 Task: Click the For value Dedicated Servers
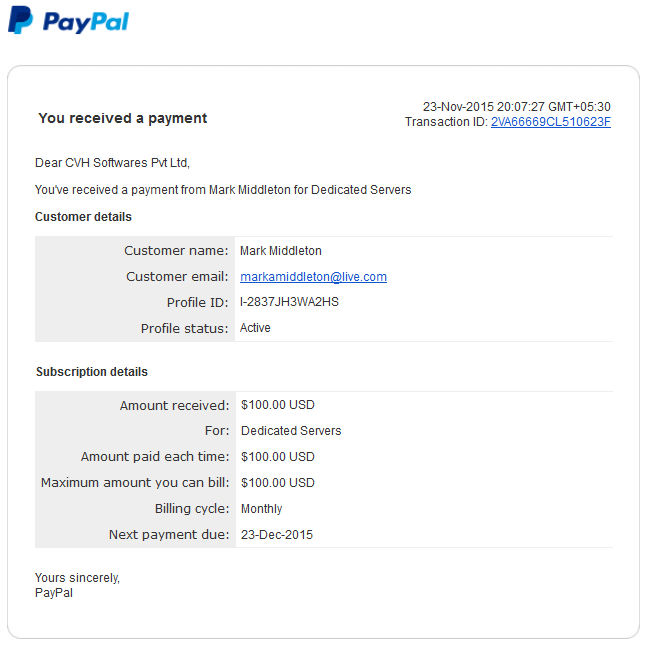pos(291,431)
